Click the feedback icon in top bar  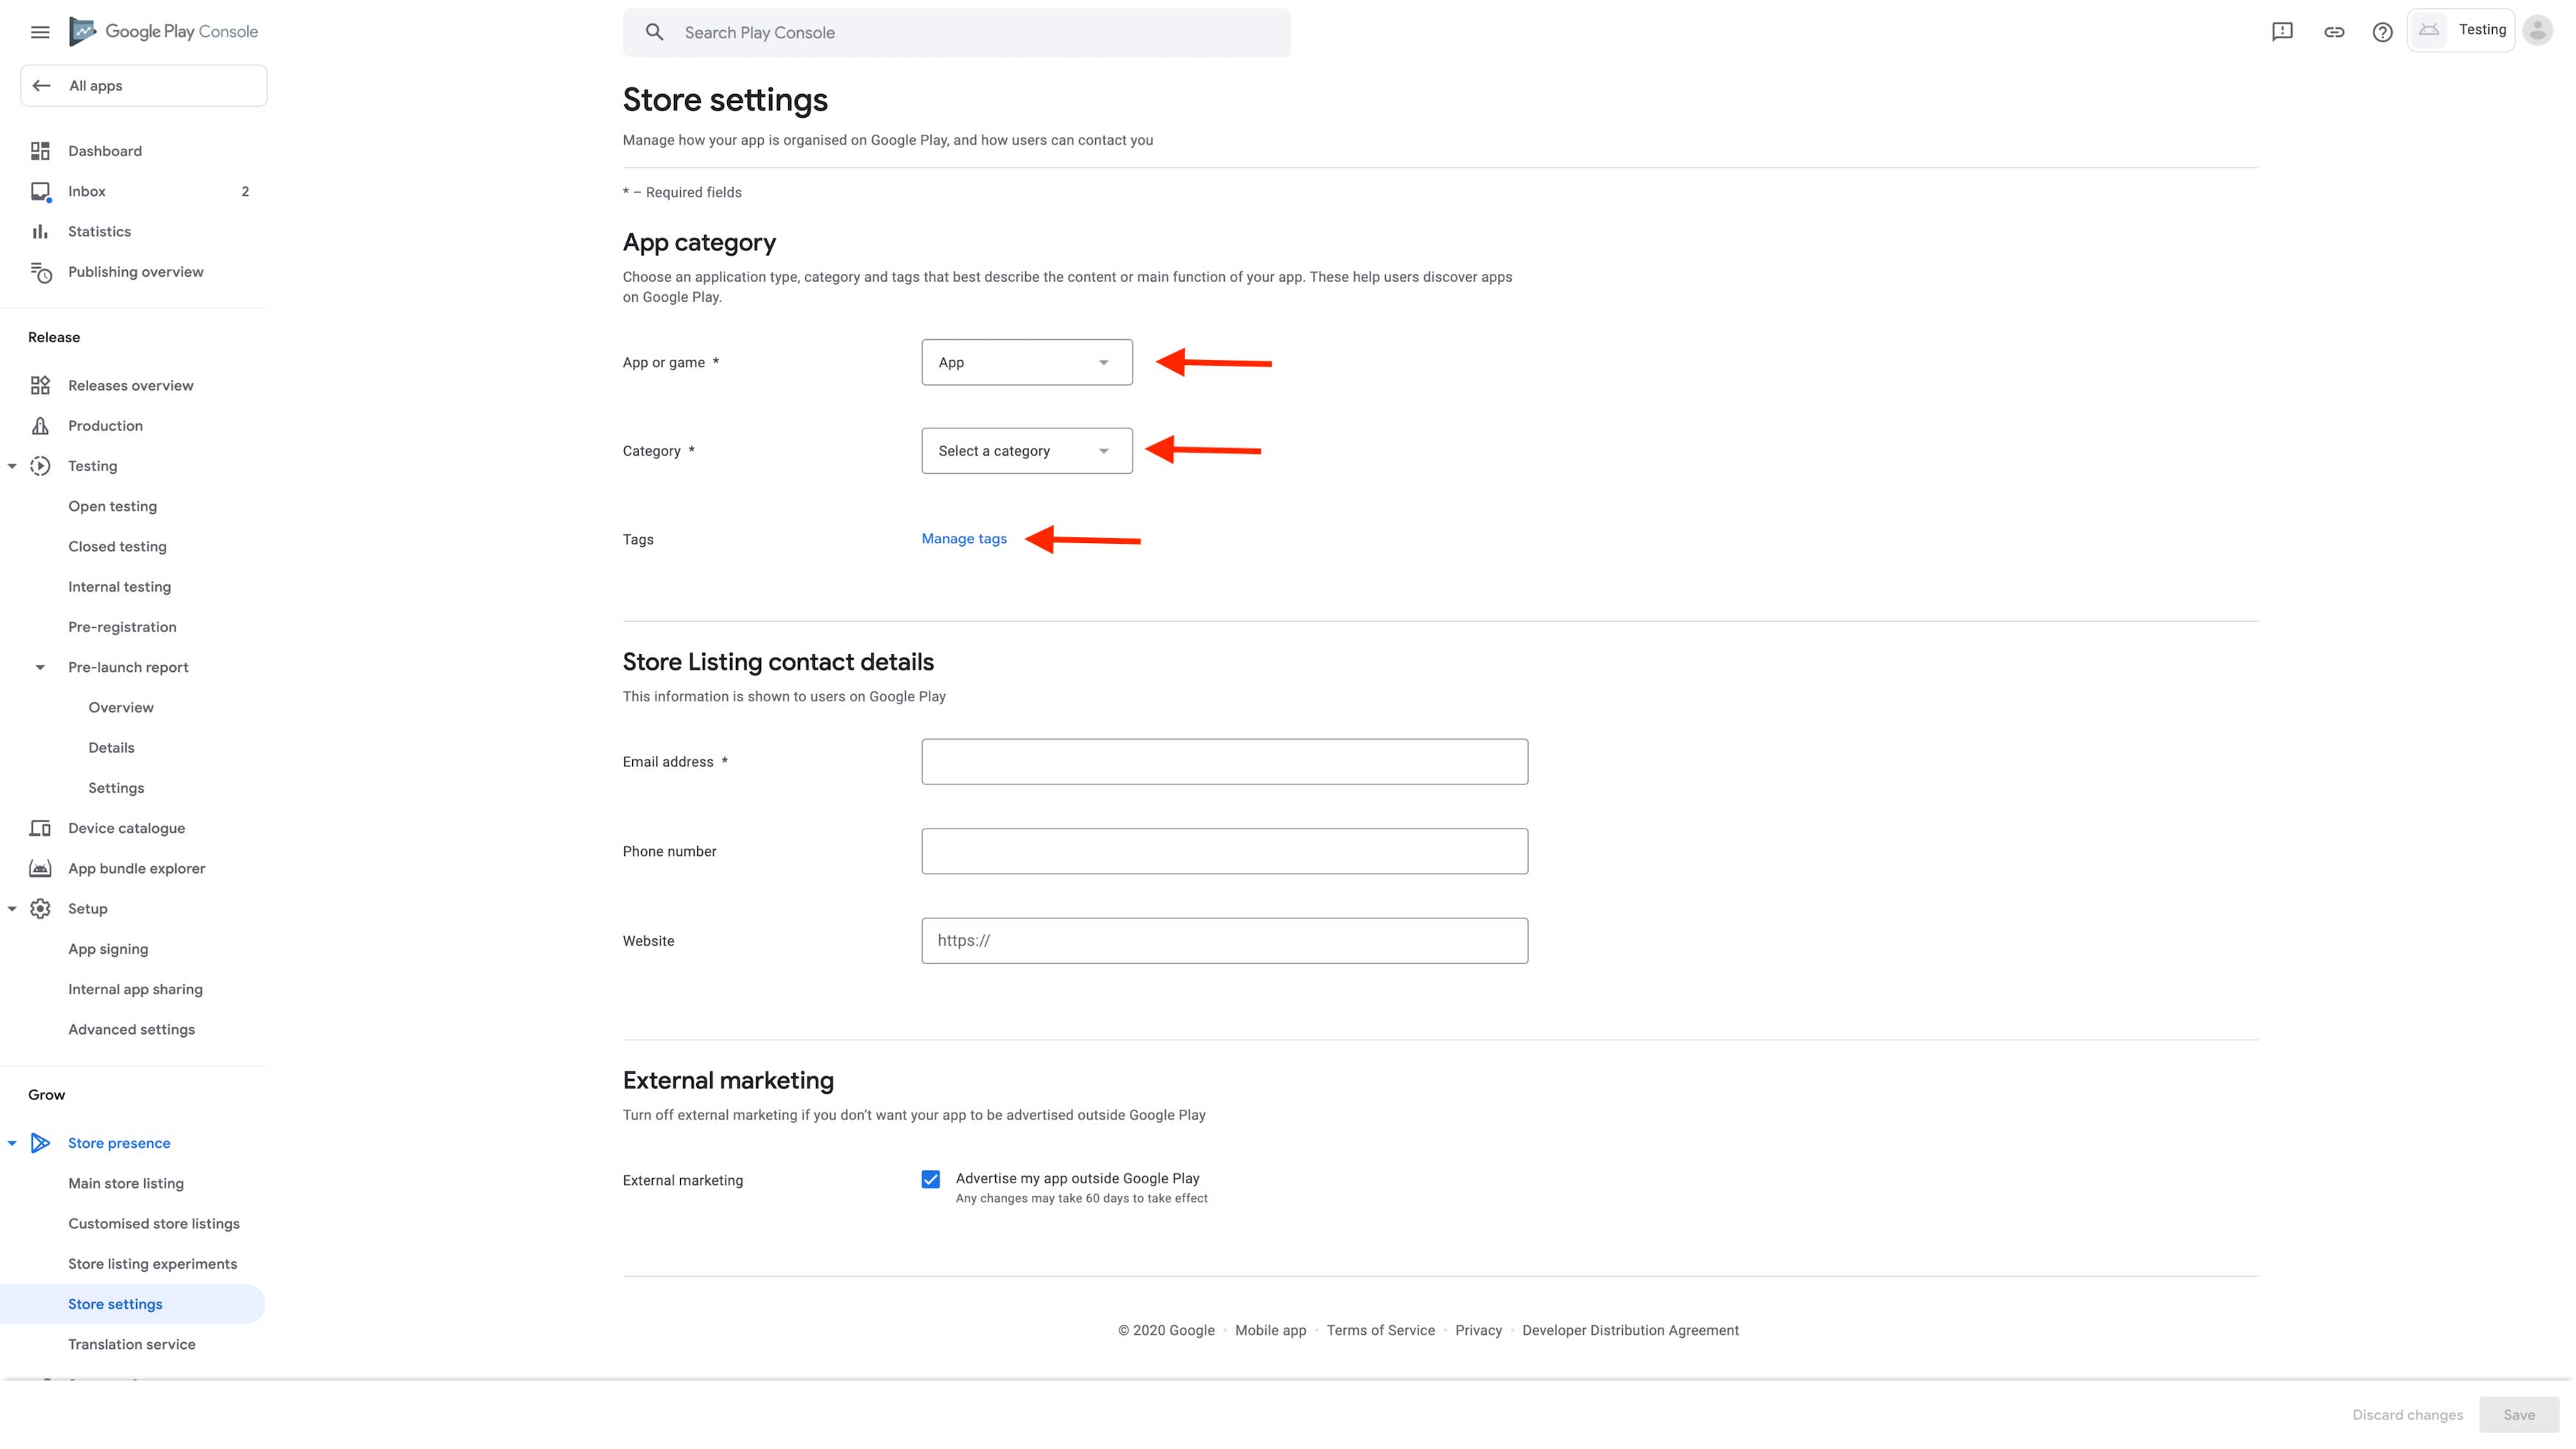click(x=2282, y=32)
